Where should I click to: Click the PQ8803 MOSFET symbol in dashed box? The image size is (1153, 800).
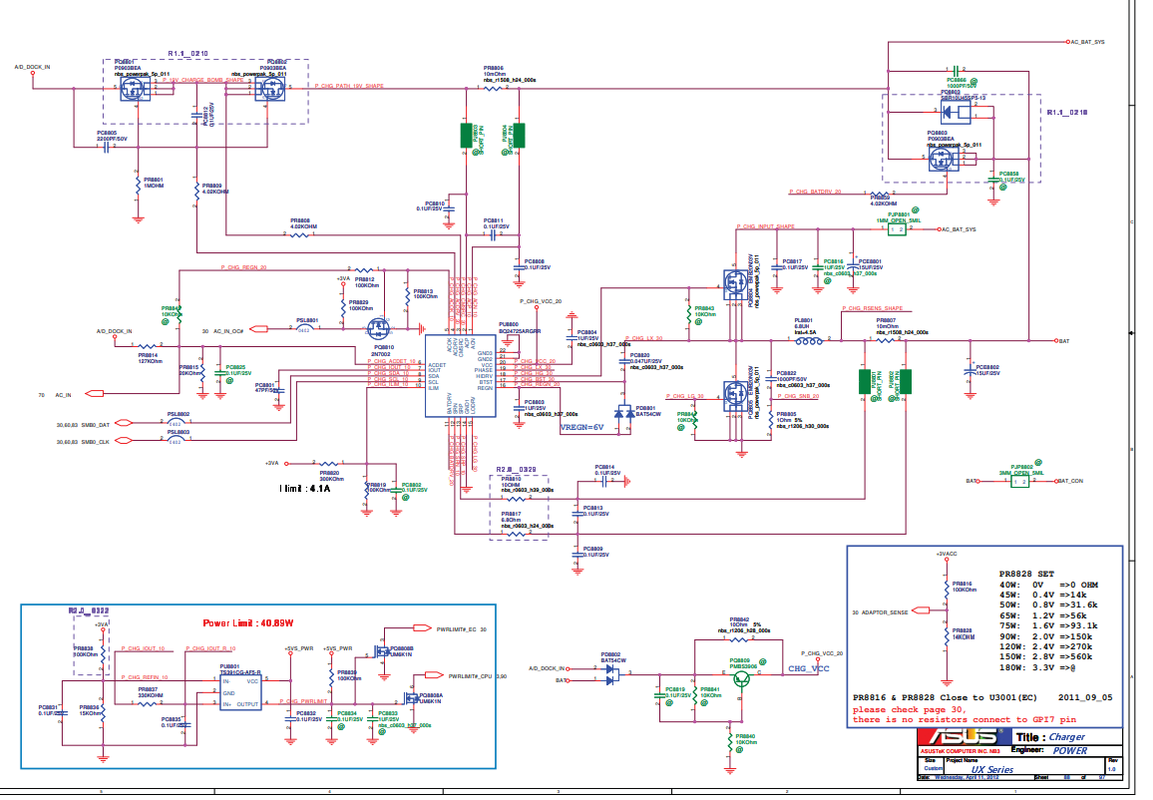point(943,159)
